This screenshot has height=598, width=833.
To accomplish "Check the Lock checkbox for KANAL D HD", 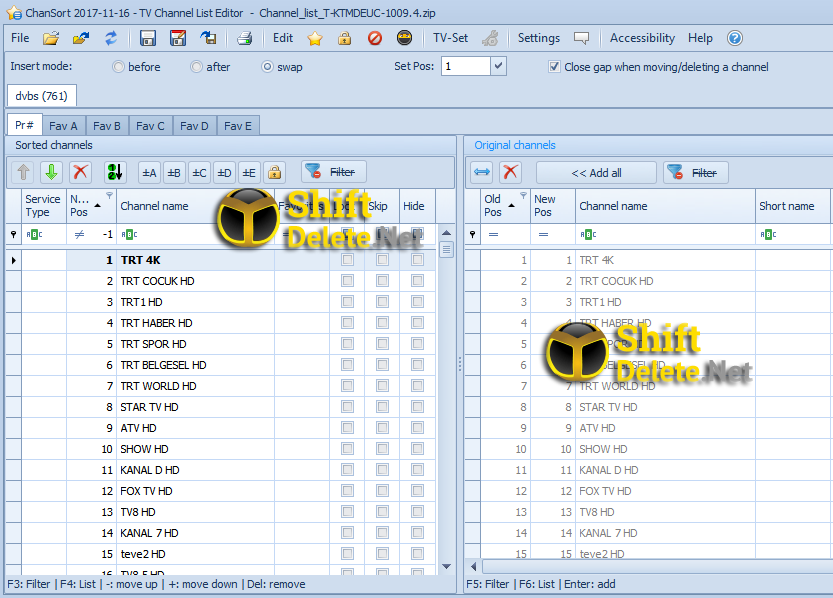I will point(347,470).
